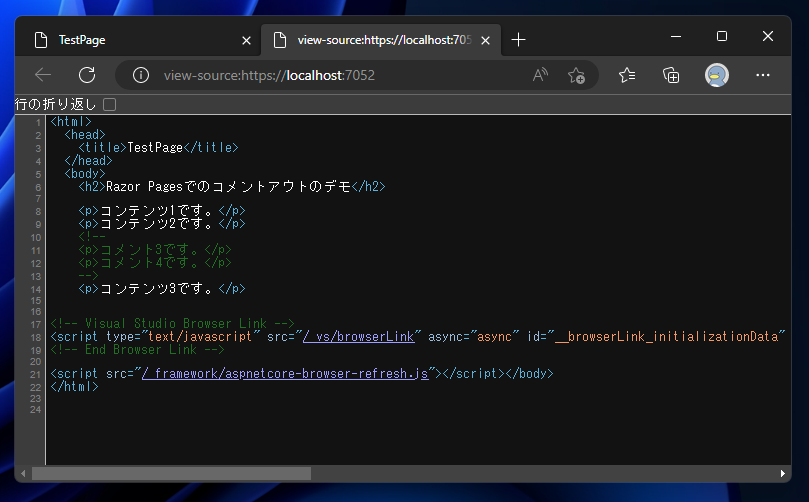Click the scrollbar right arrow
The image size is (809, 502).
coord(783,473)
